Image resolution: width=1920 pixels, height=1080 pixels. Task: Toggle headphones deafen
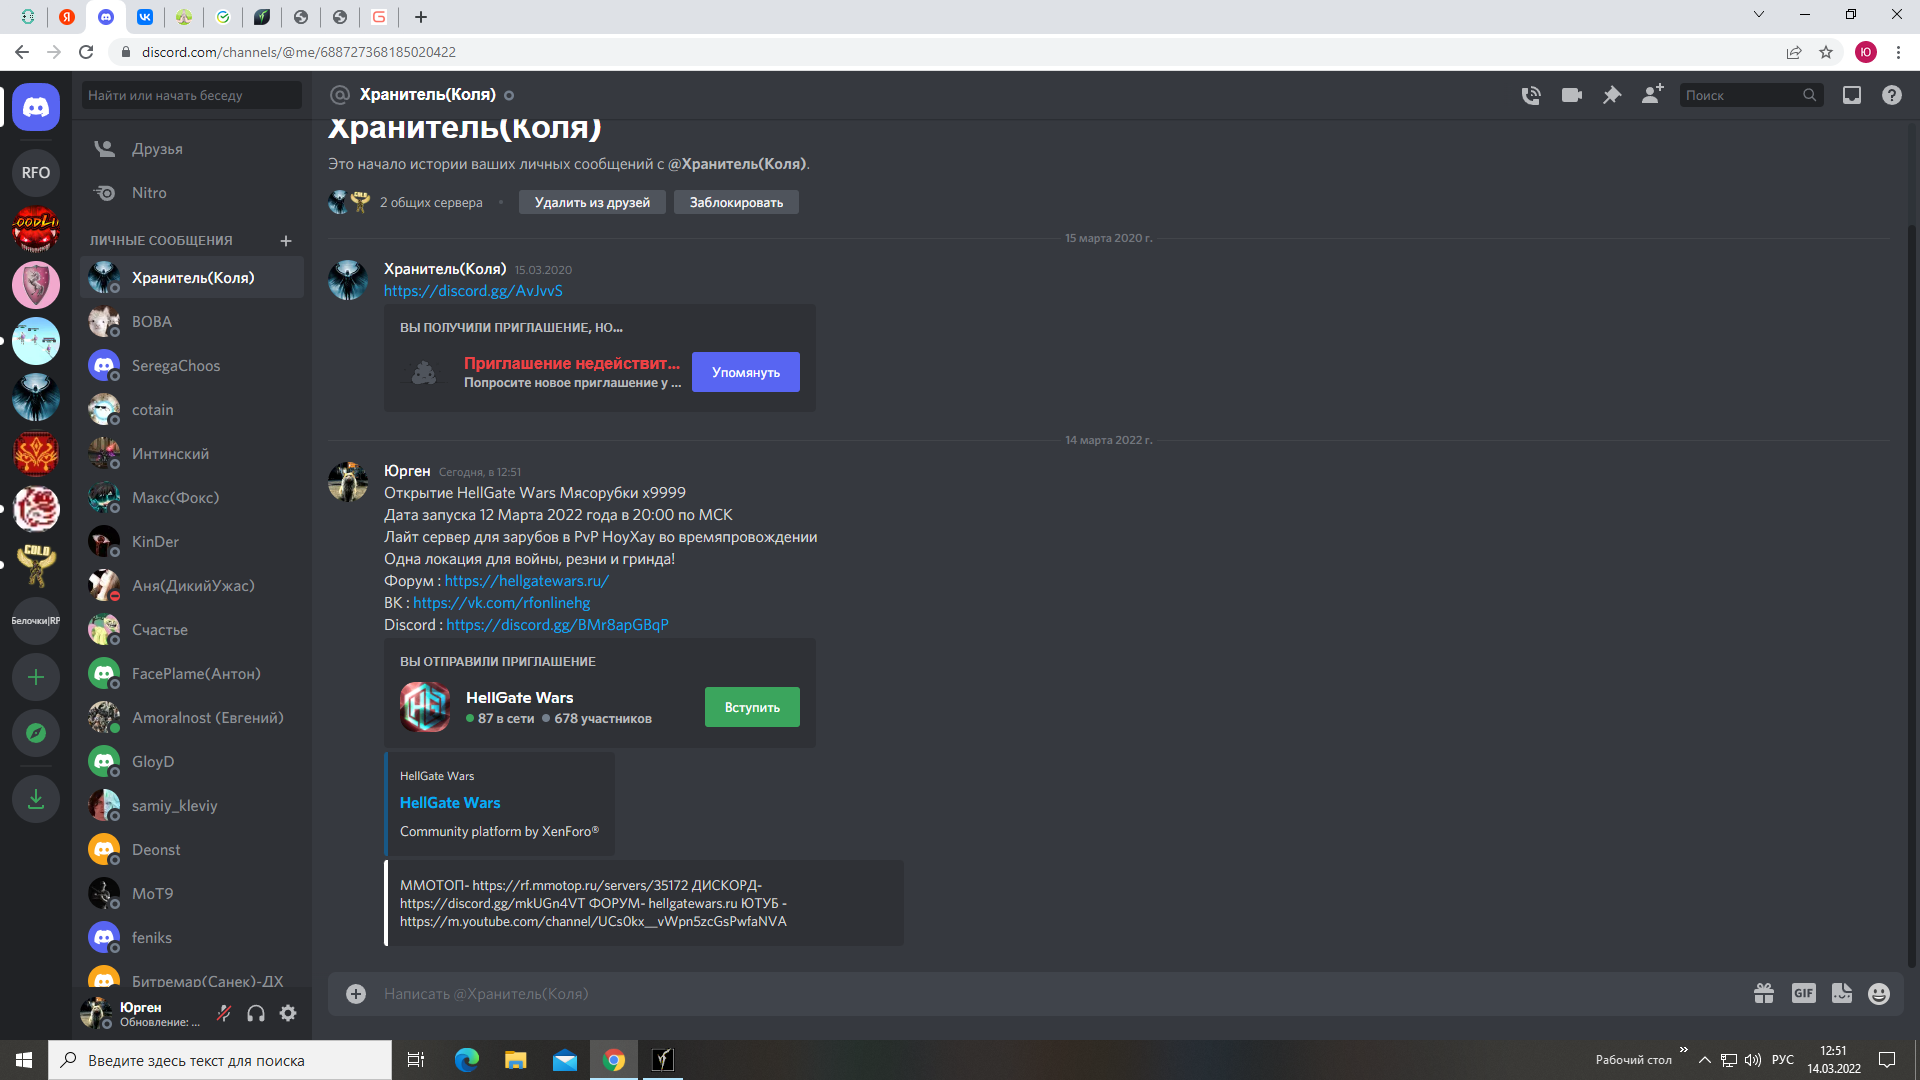[256, 1013]
